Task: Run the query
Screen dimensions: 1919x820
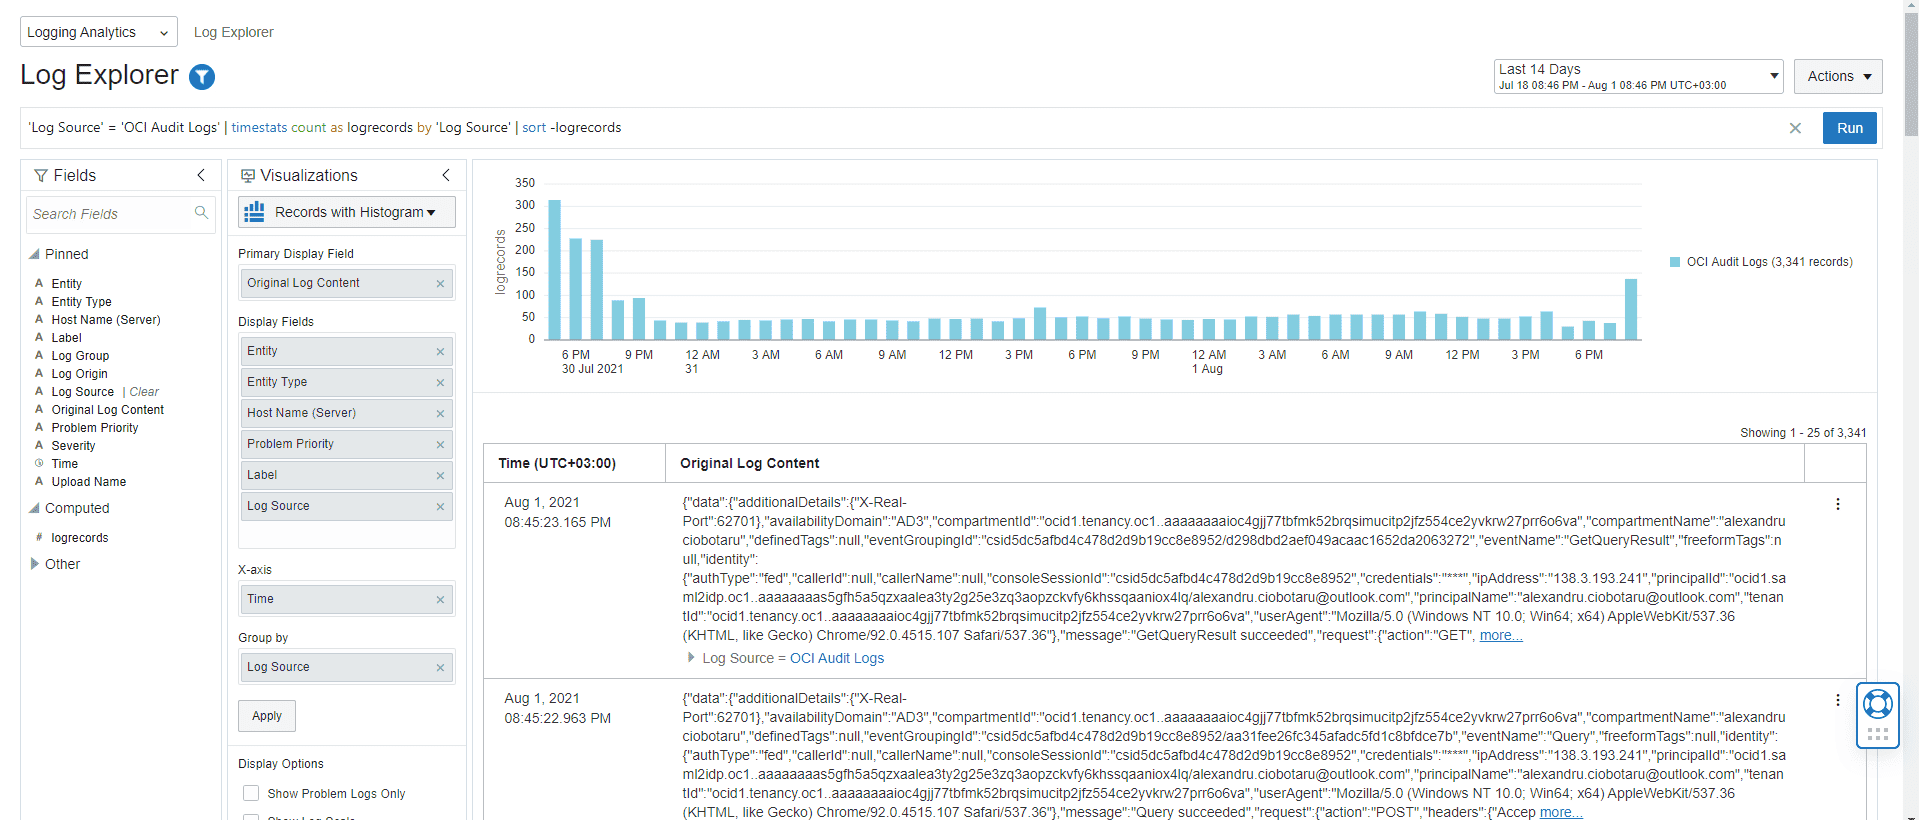Action: tap(1849, 128)
